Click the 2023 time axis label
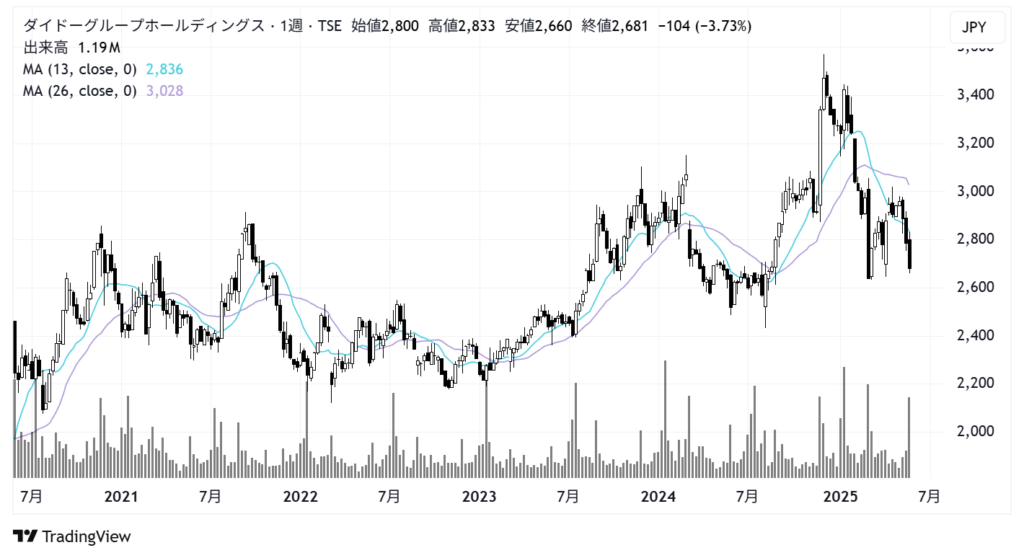1024x558 pixels. (x=479, y=497)
